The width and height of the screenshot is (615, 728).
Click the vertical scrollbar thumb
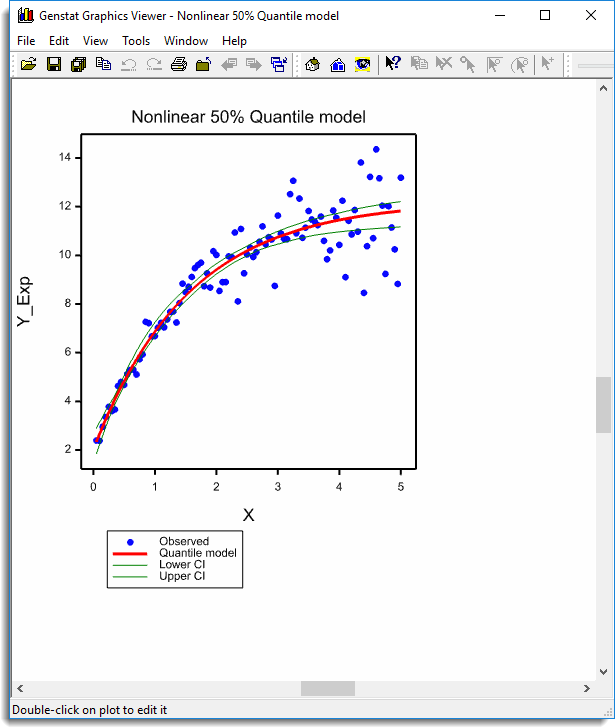[603, 404]
